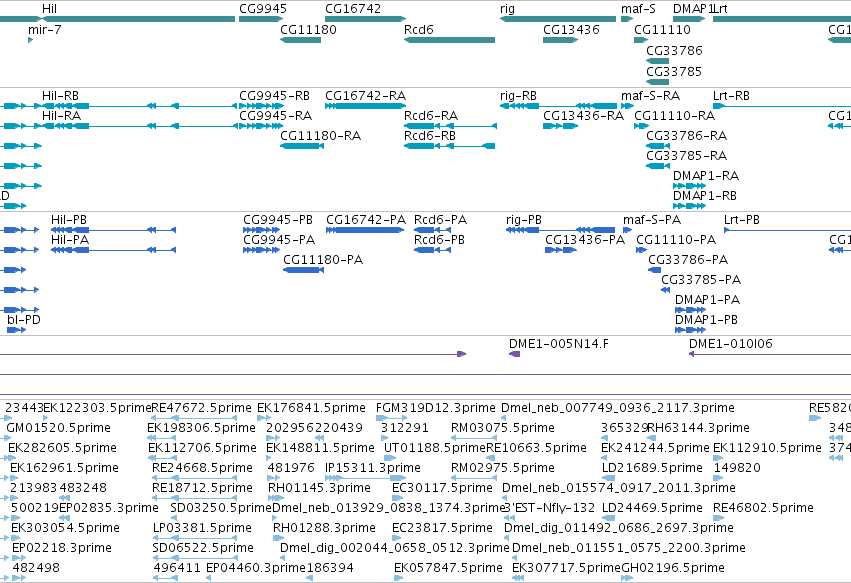851x583 pixels.
Task: Click the CG33785-RA transcript label
Action: point(686,156)
